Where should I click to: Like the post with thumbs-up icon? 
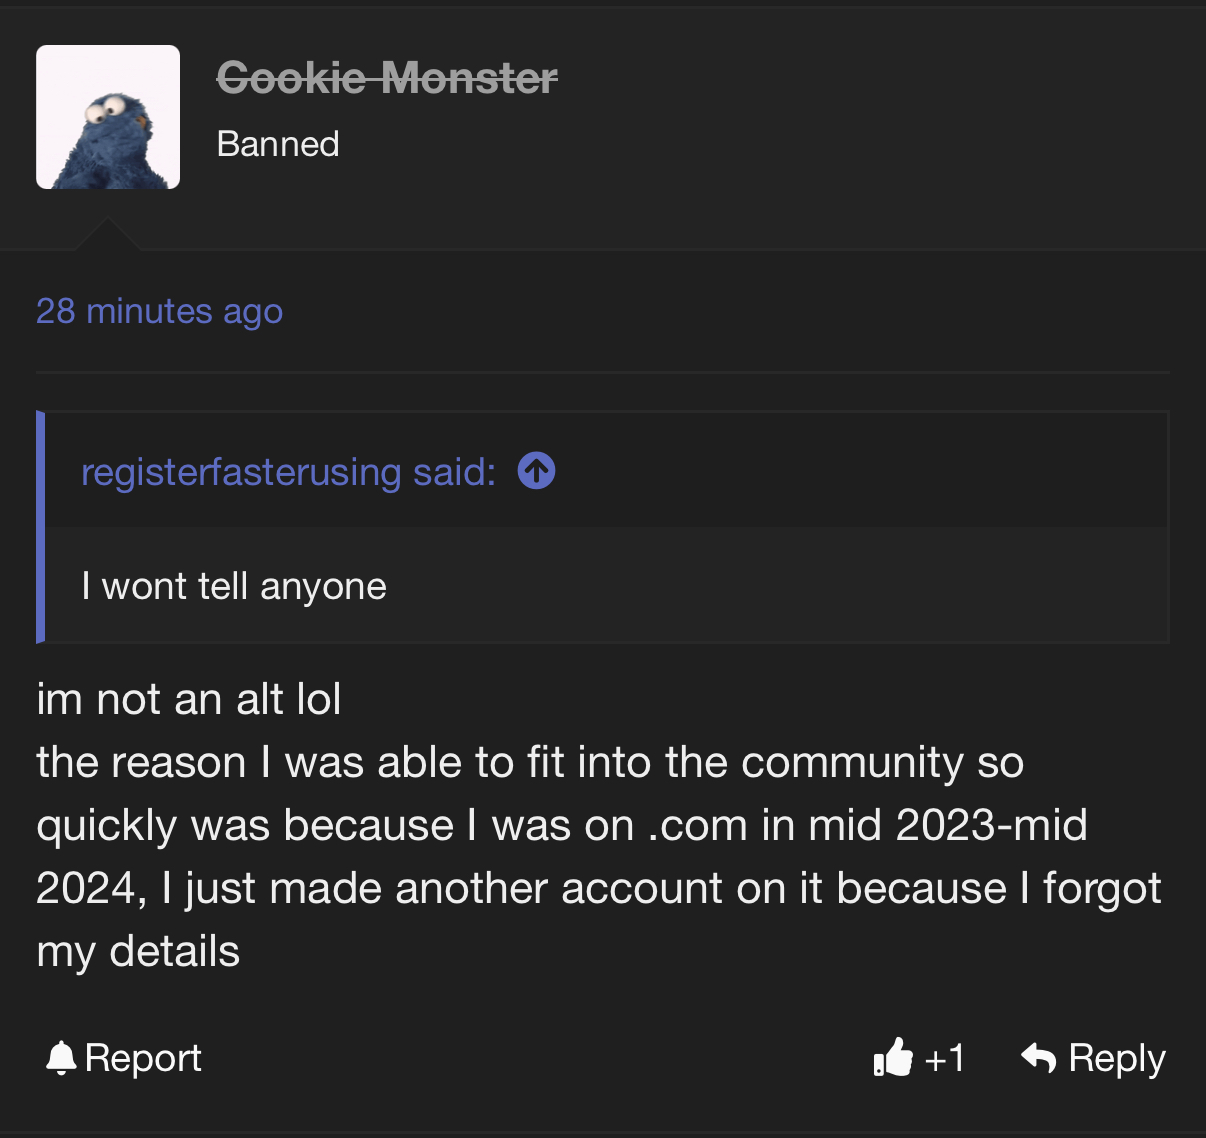(893, 1057)
